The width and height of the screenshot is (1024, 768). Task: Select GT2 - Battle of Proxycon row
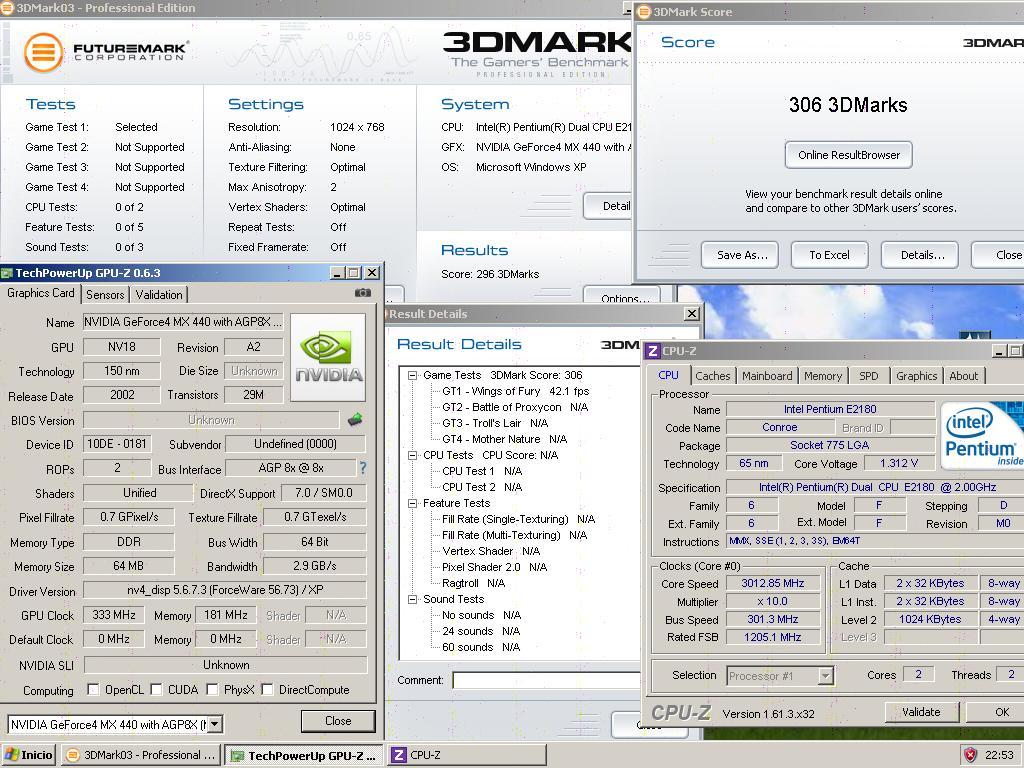515,408
